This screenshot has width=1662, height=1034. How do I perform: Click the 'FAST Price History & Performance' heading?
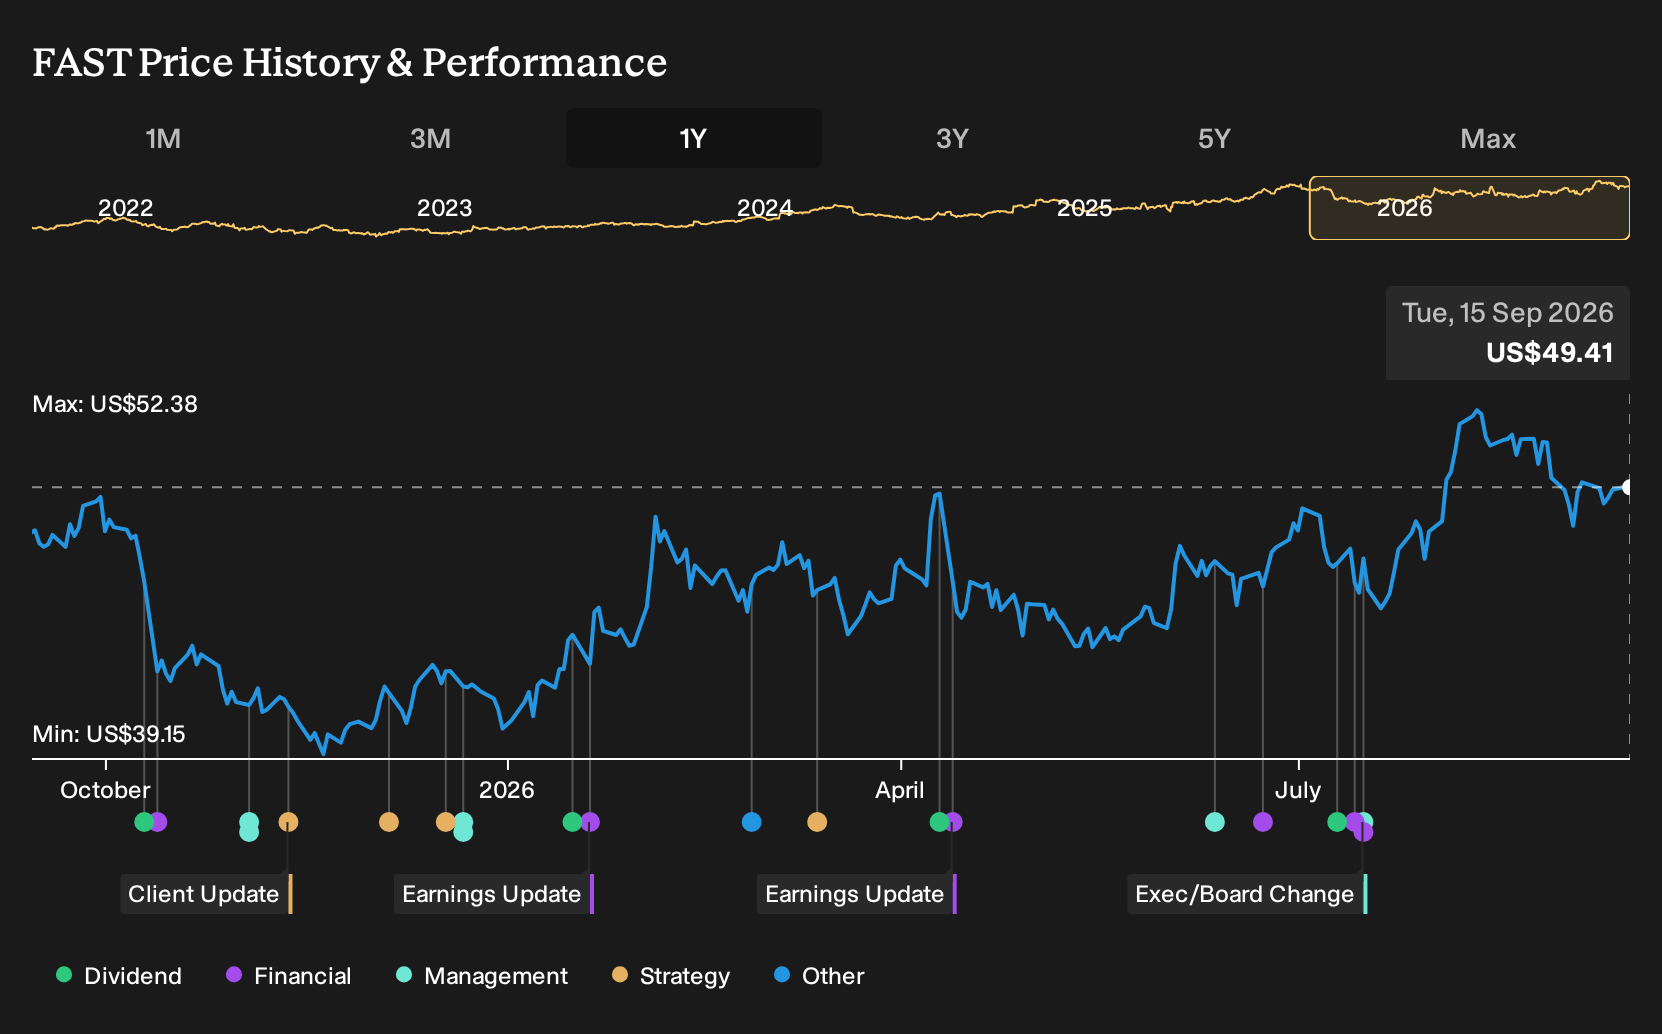pos(350,62)
